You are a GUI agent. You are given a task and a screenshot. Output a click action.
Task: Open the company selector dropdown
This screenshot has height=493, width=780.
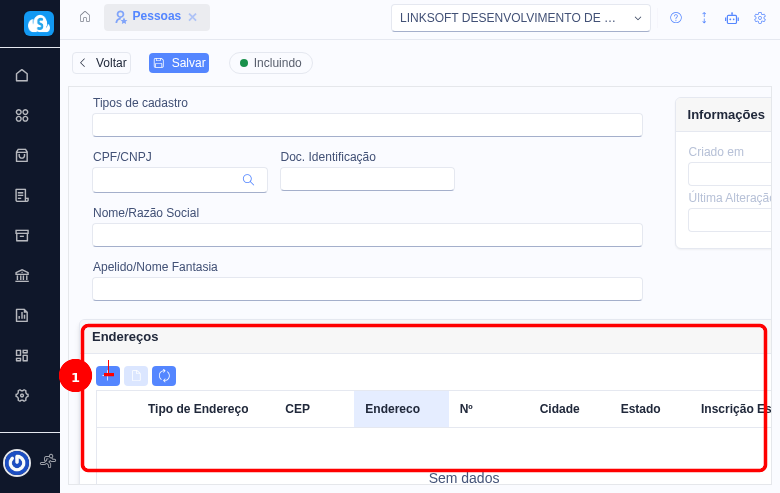pyautogui.click(x=521, y=18)
